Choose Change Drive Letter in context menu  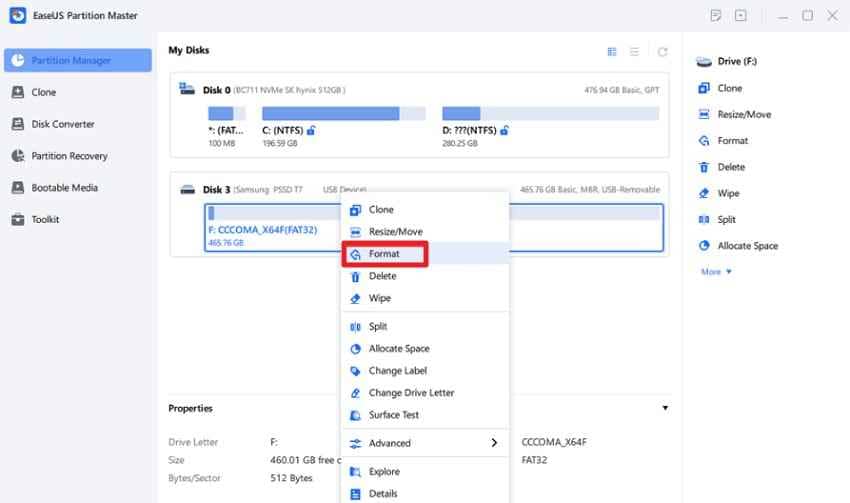425,392
